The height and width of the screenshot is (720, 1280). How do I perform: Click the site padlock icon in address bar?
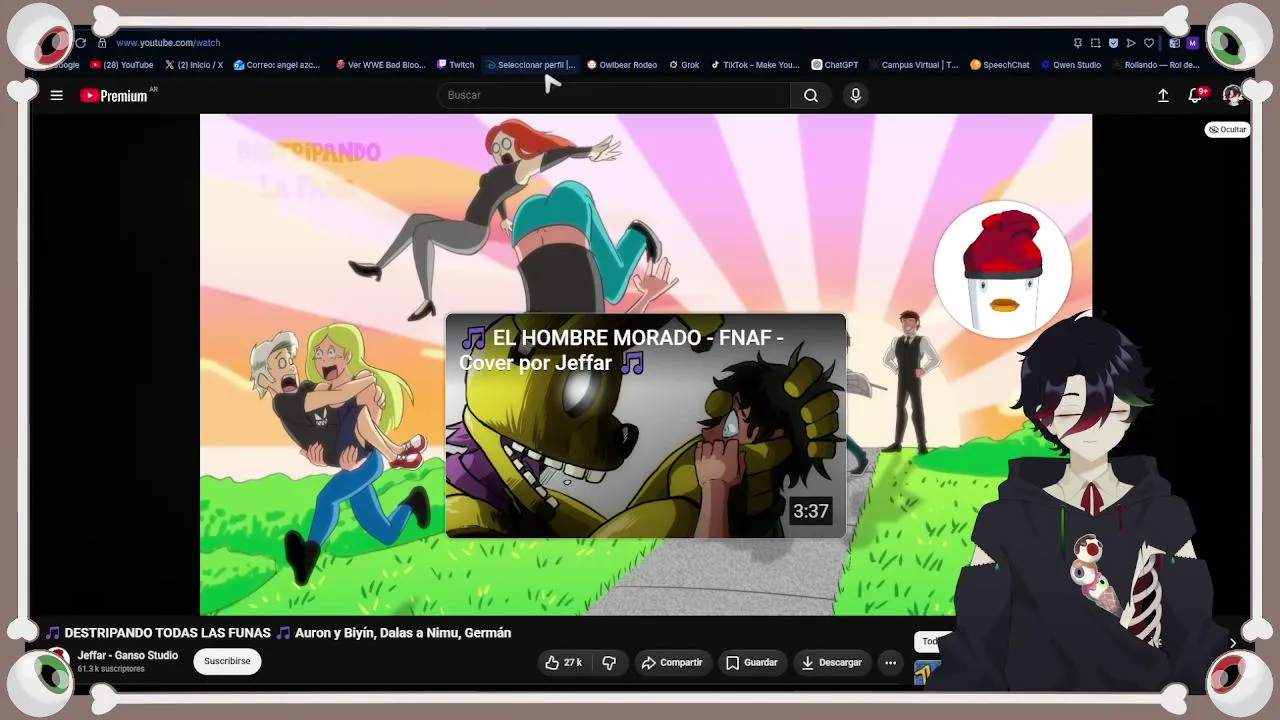[x=102, y=43]
